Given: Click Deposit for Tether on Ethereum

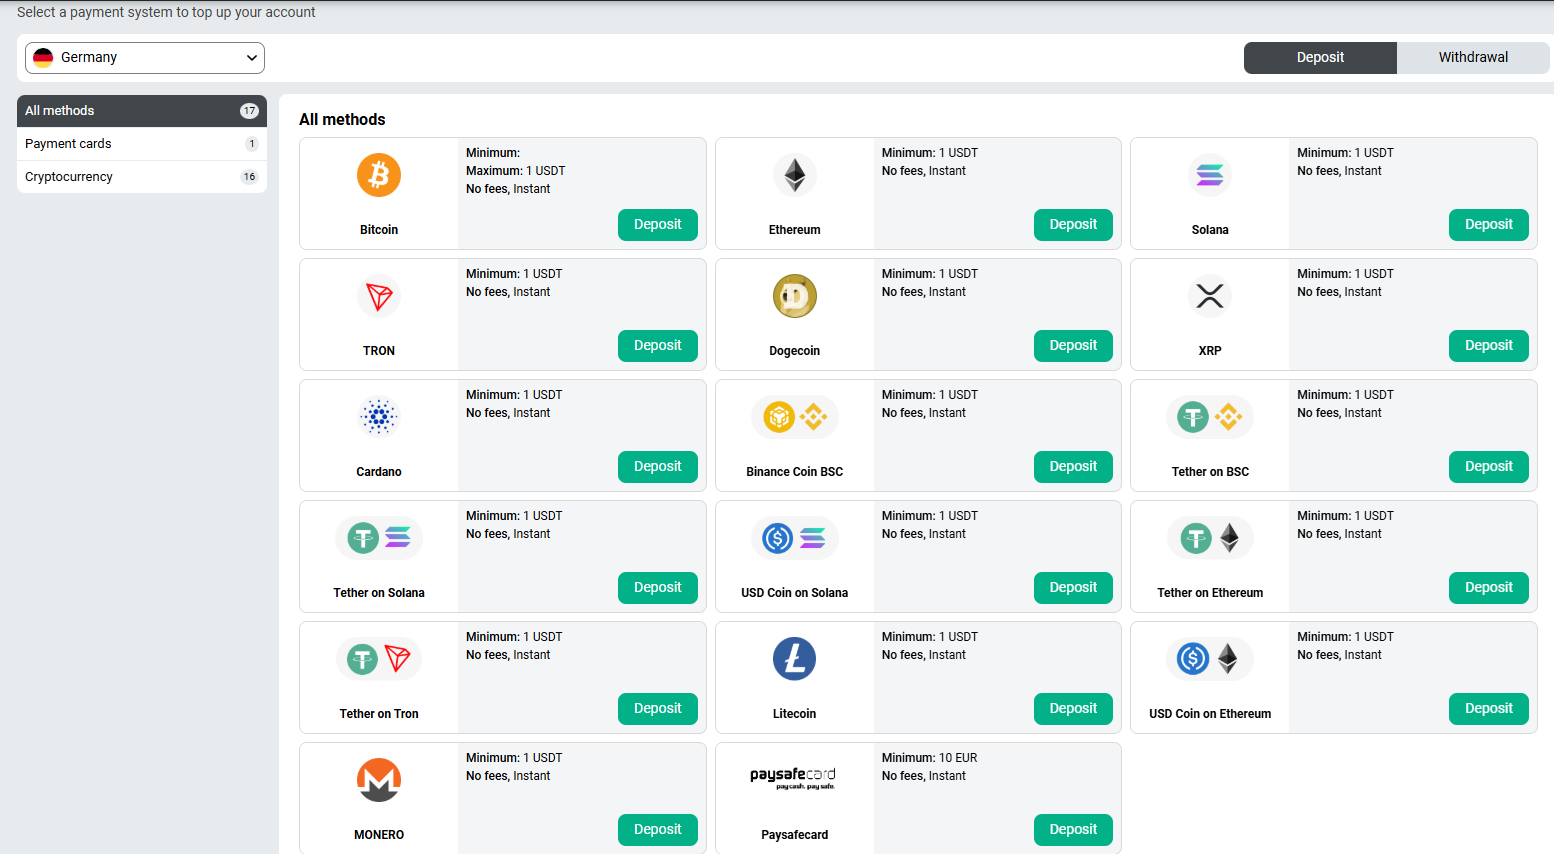Looking at the screenshot, I should point(1488,588).
